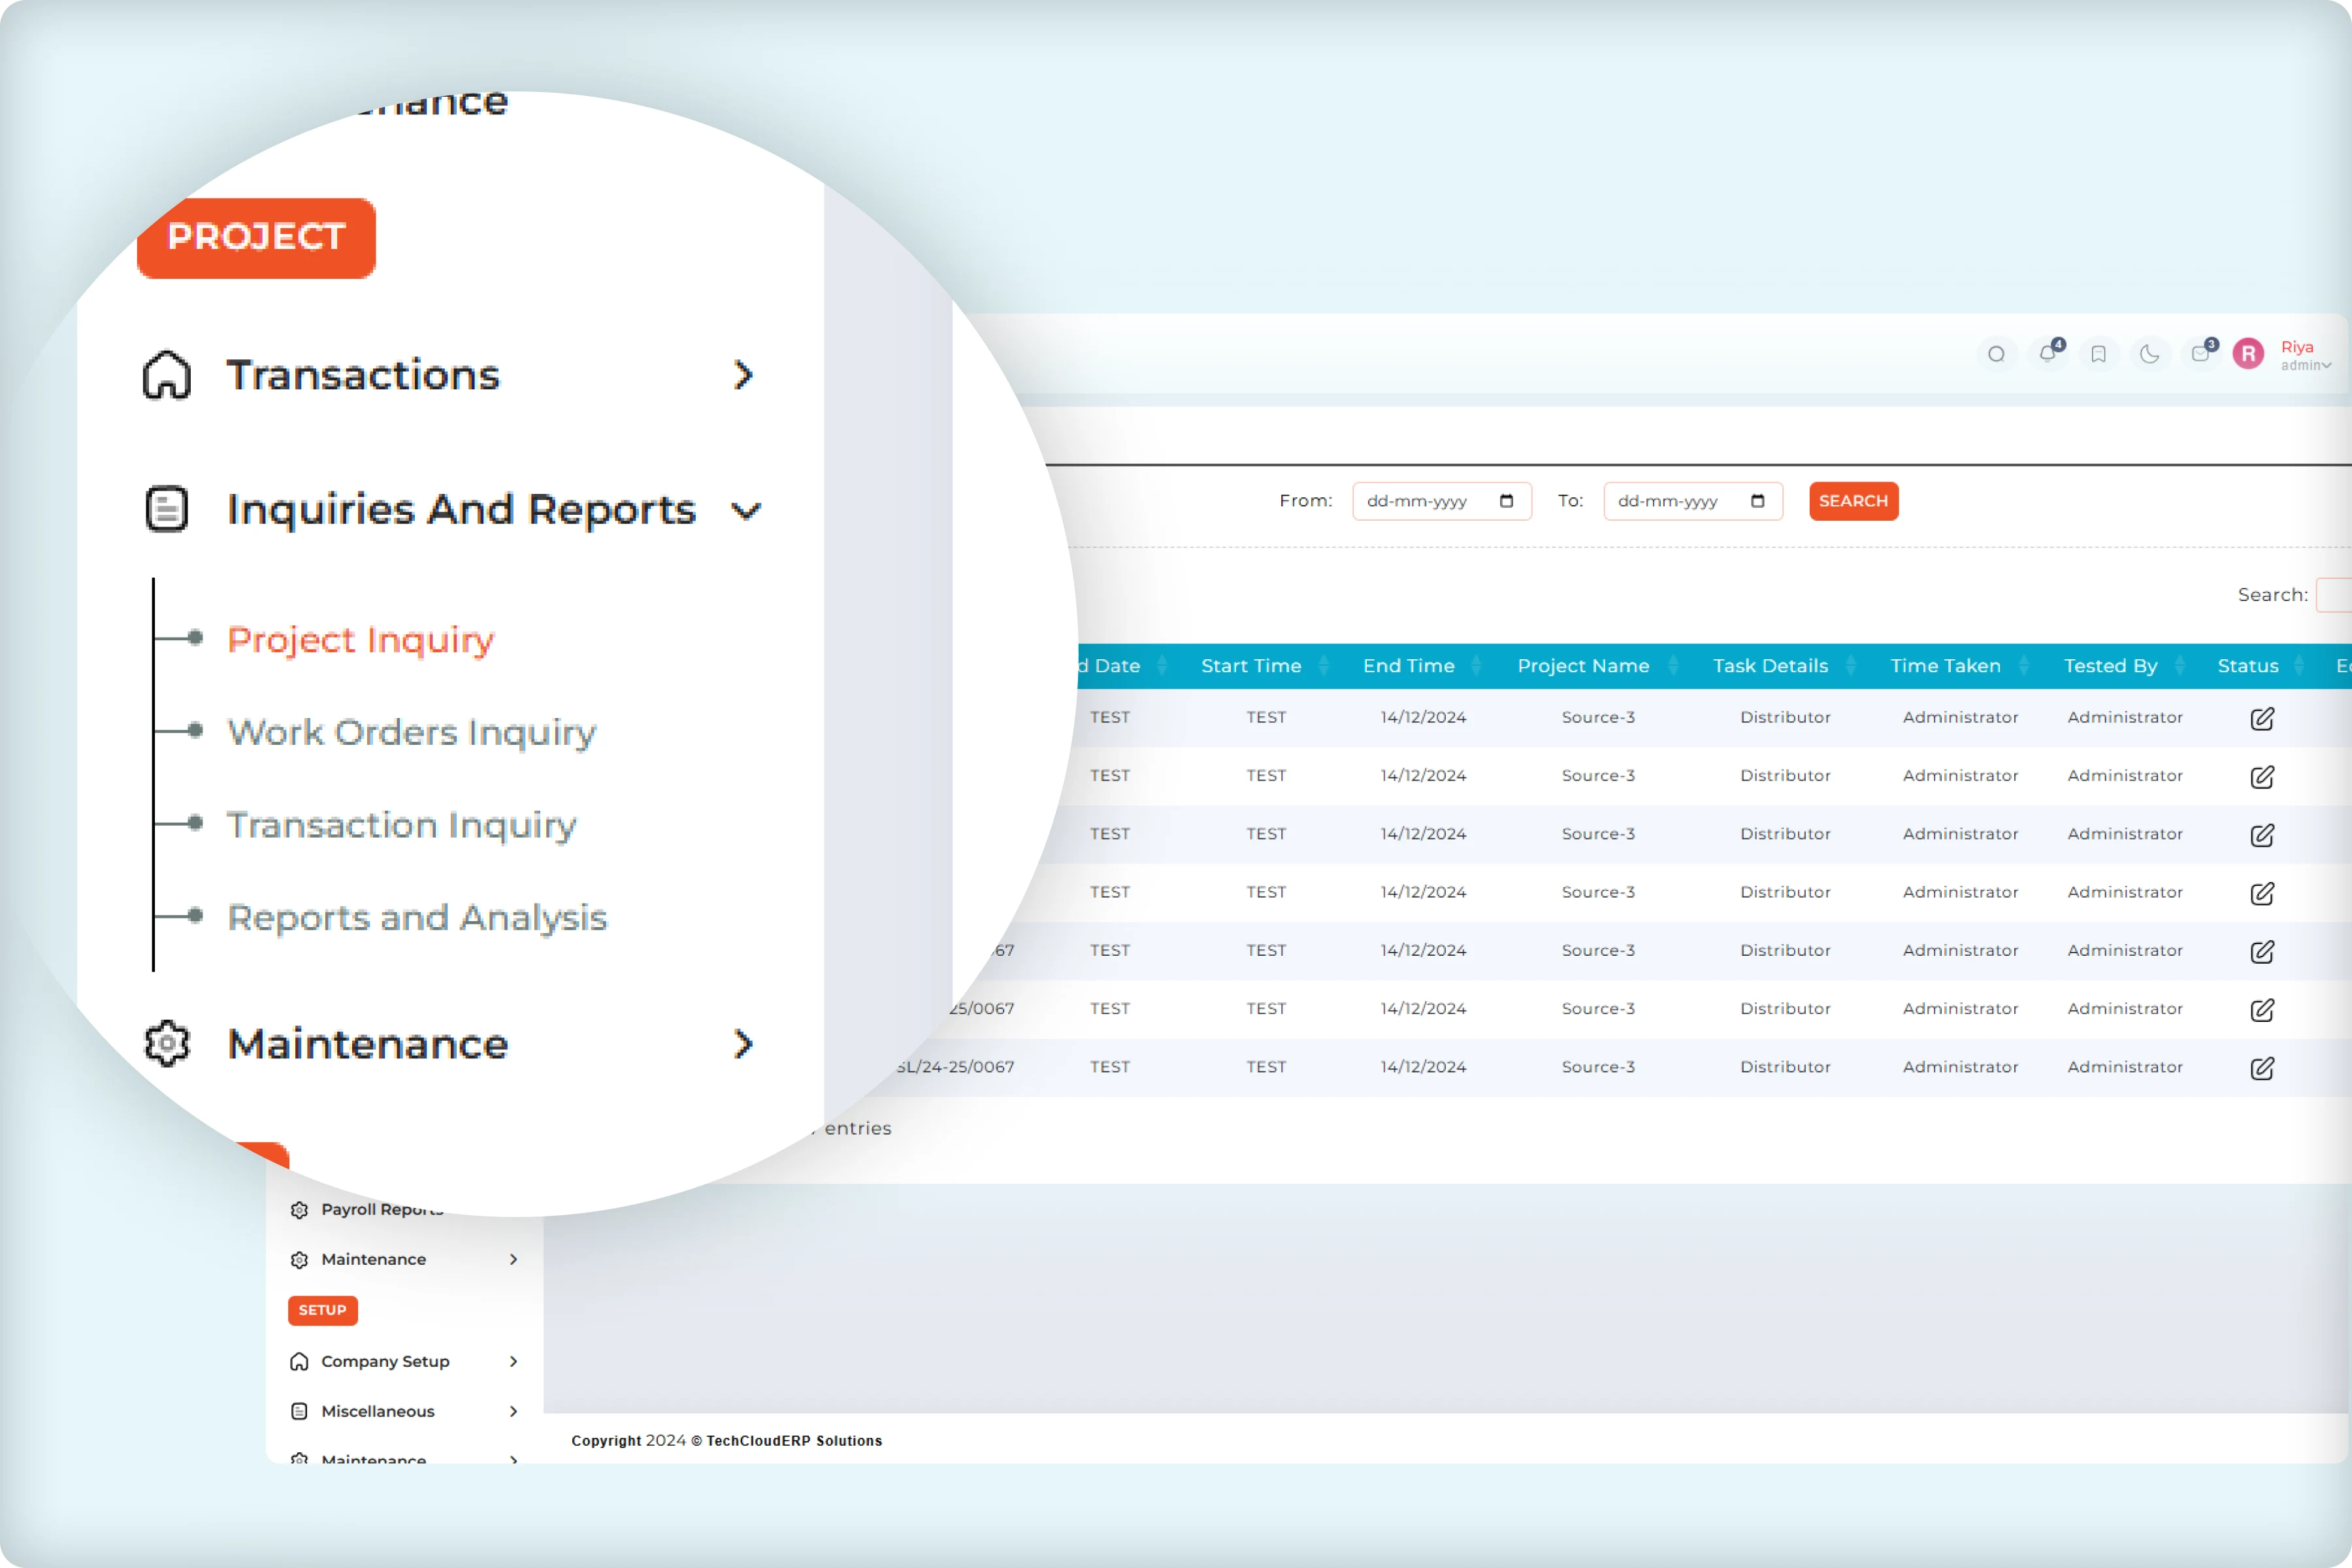Select Reports and Analysis

tap(417, 917)
